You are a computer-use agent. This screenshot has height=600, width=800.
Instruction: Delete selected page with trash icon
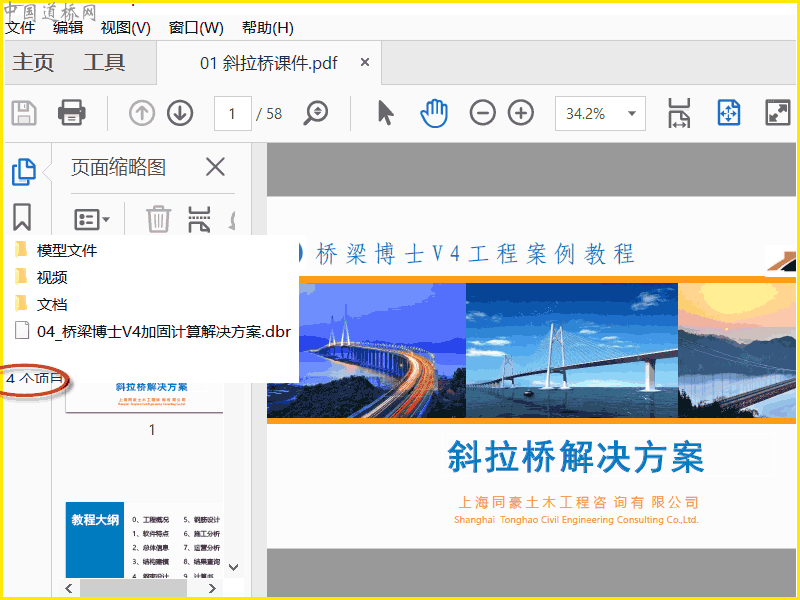click(158, 219)
